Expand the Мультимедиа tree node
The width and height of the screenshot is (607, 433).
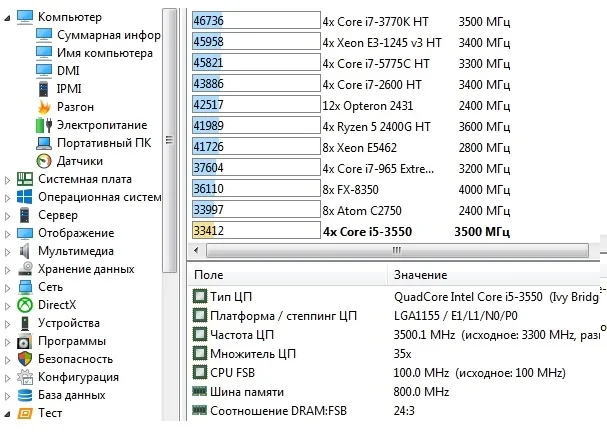(x=7, y=252)
